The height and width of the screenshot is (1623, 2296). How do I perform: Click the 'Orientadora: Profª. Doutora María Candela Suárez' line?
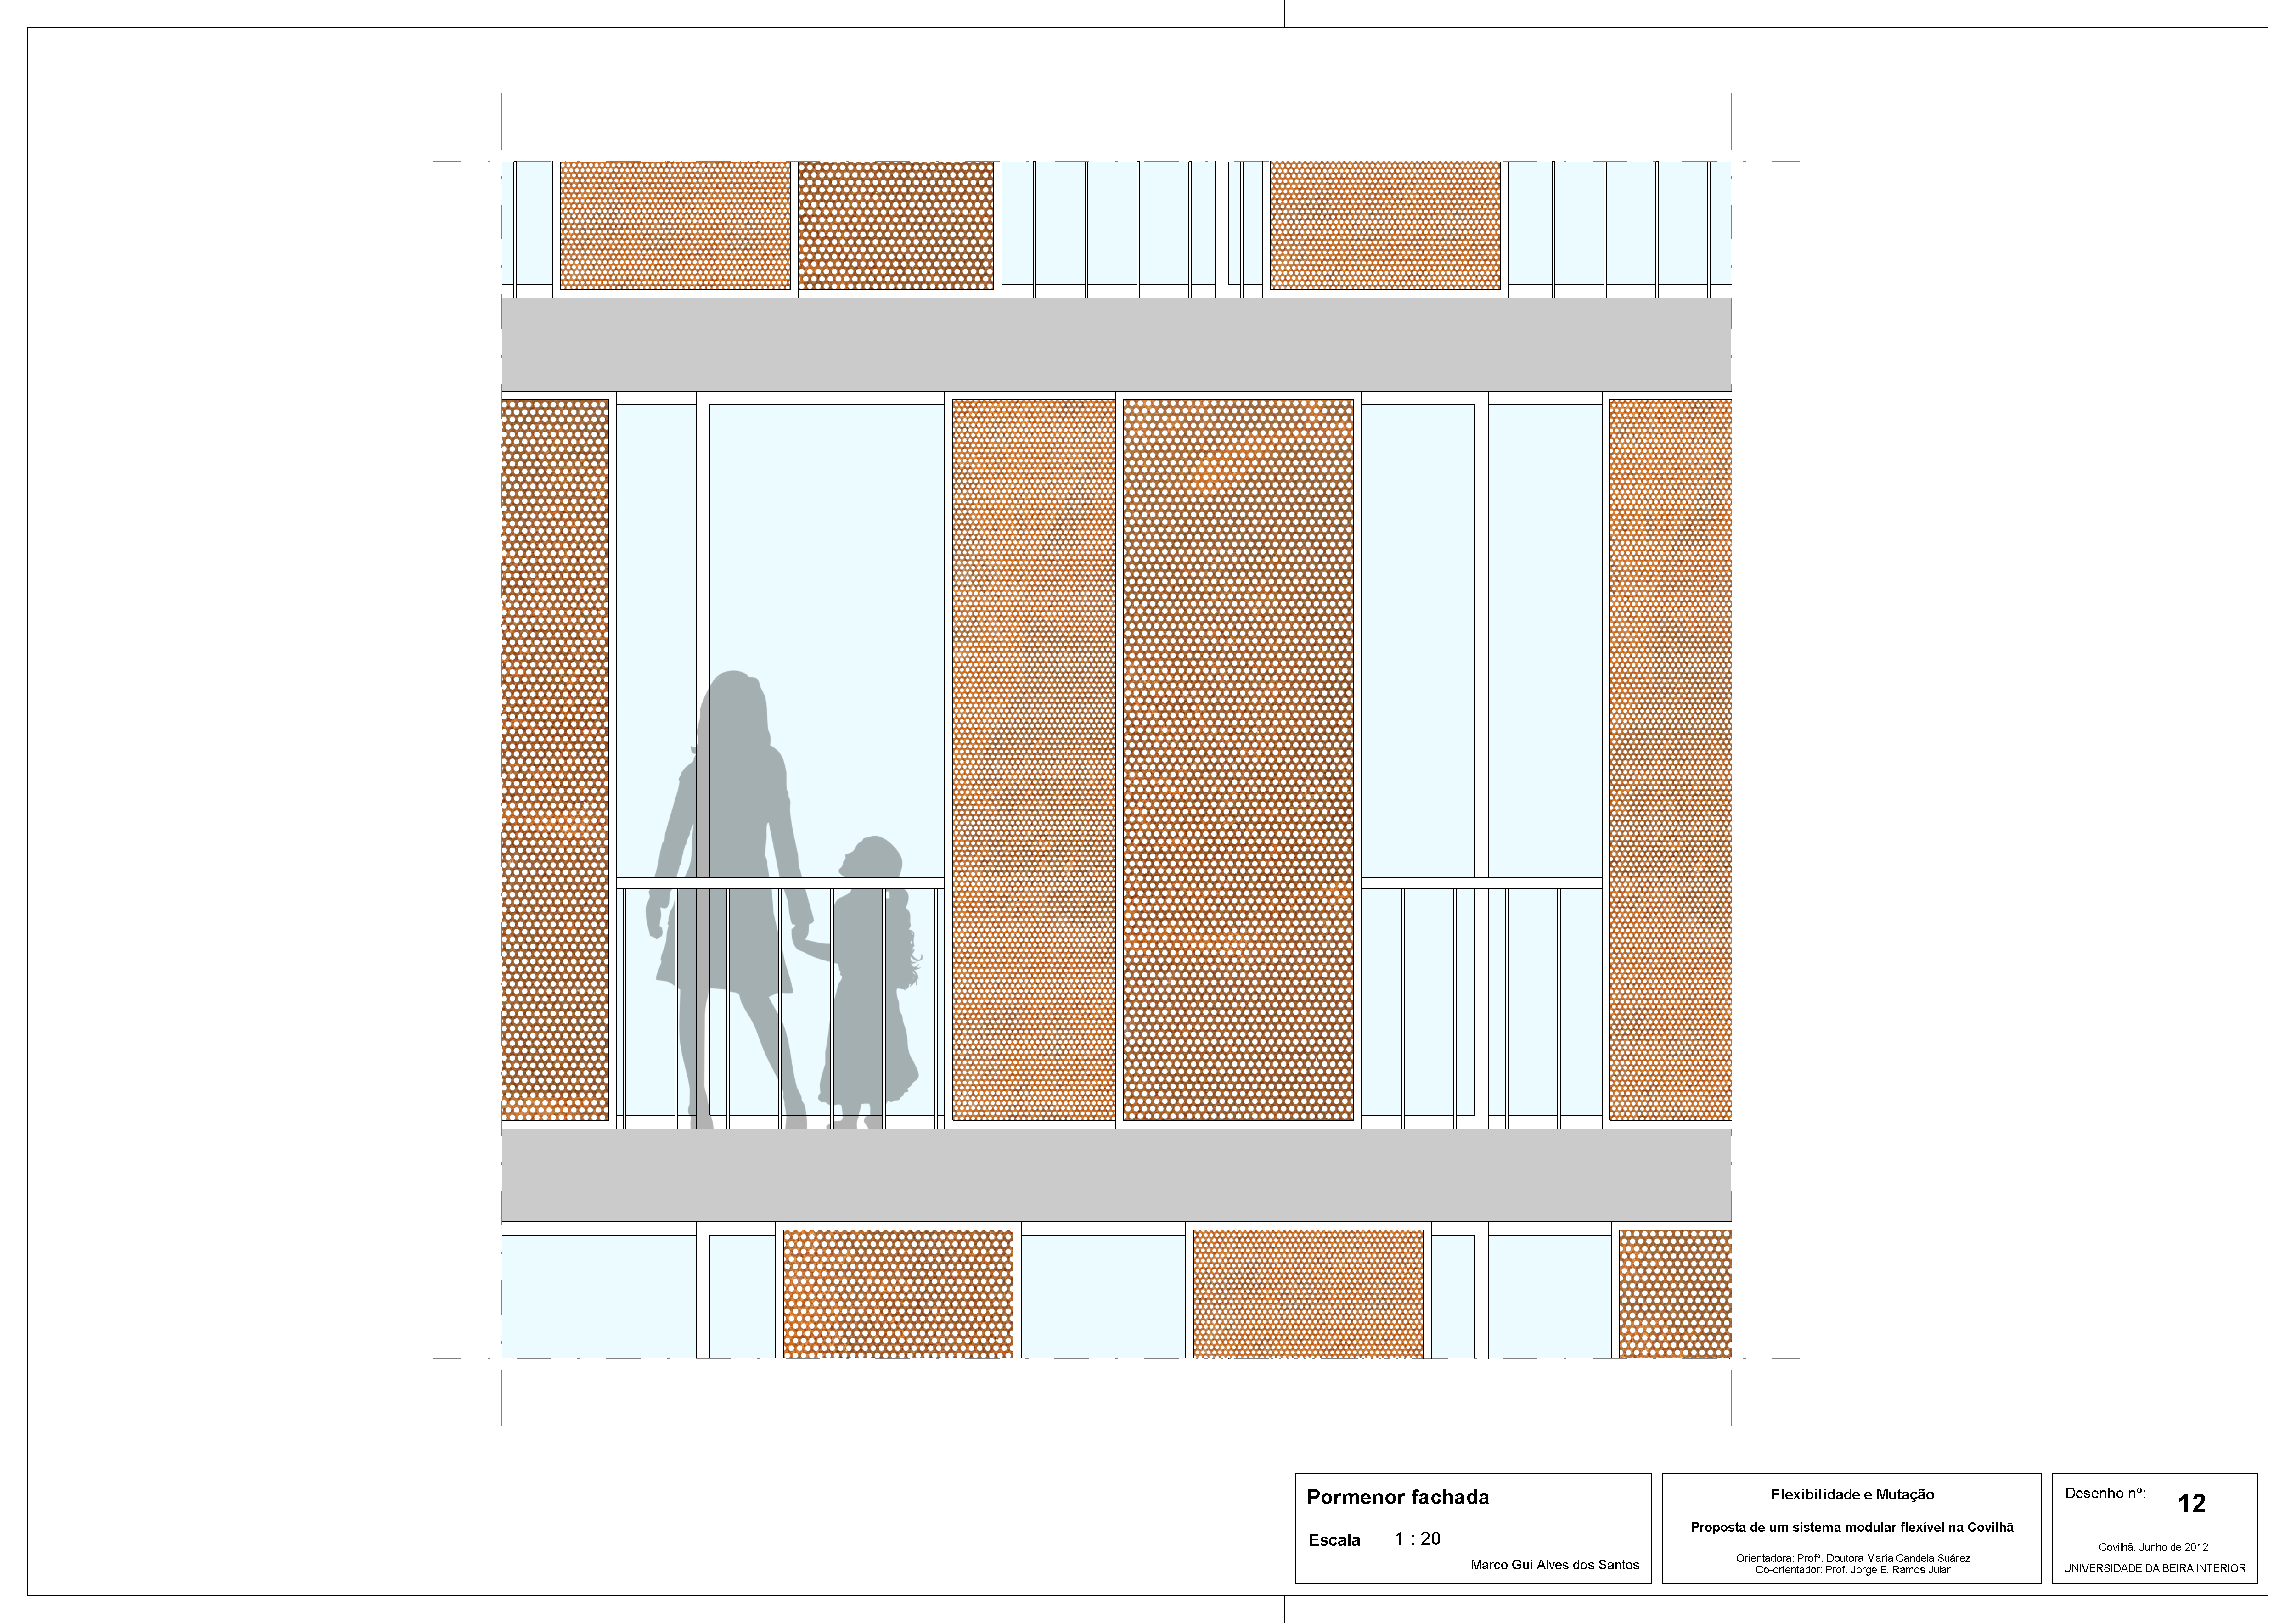click(x=1852, y=1558)
